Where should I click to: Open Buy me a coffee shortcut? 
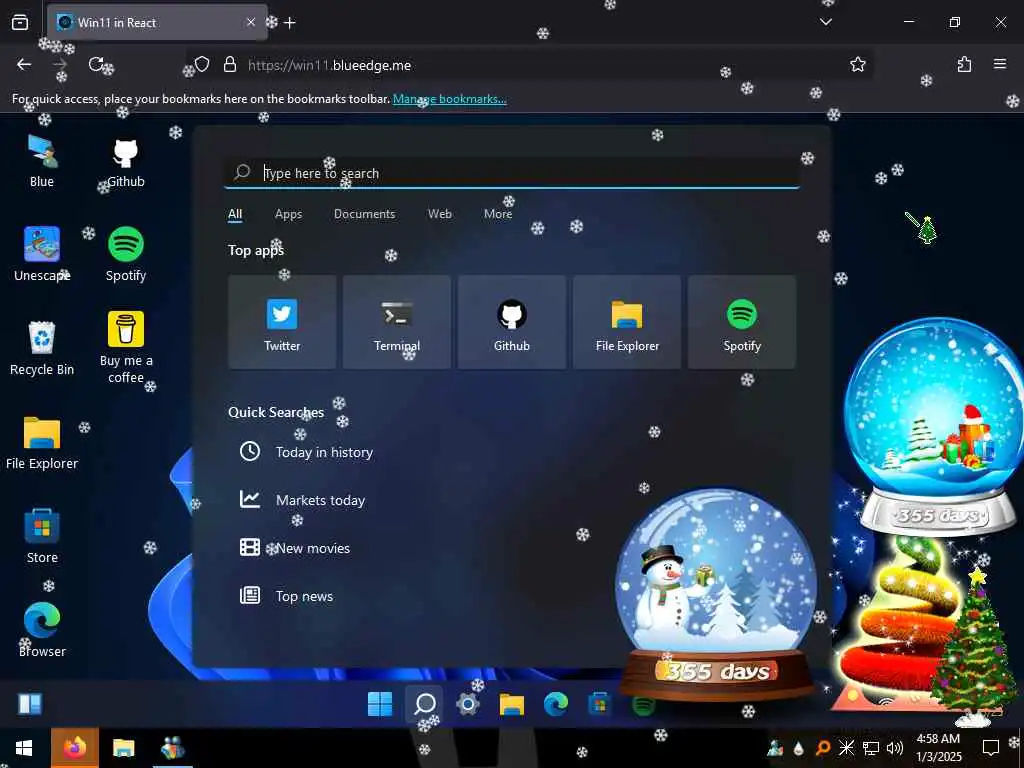click(x=125, y=347)
